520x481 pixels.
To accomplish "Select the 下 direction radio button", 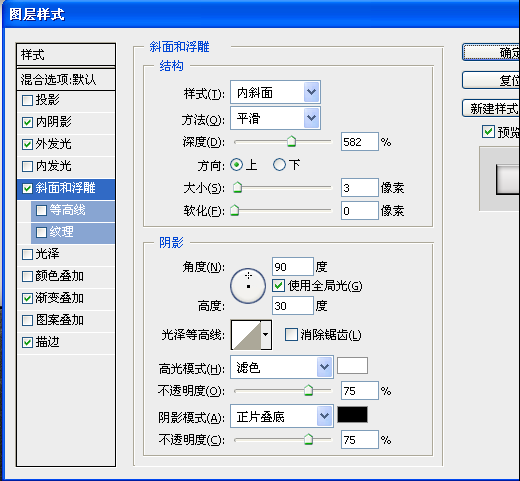I will tap(279, 165).
